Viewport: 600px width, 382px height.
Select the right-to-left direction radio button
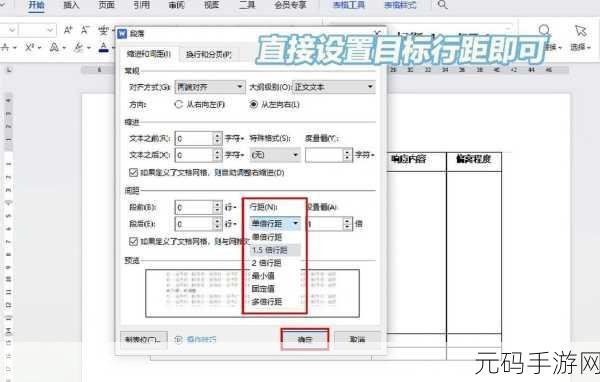[178, 104]
